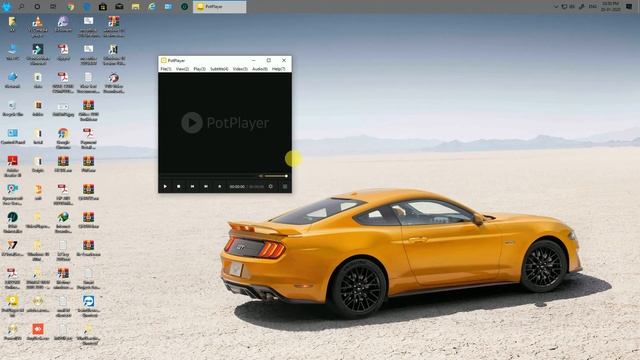Click the open file eject icon in PotPlayer
Image resolution: width=640 pixels, height=360 pixels.
pos(220,187)
